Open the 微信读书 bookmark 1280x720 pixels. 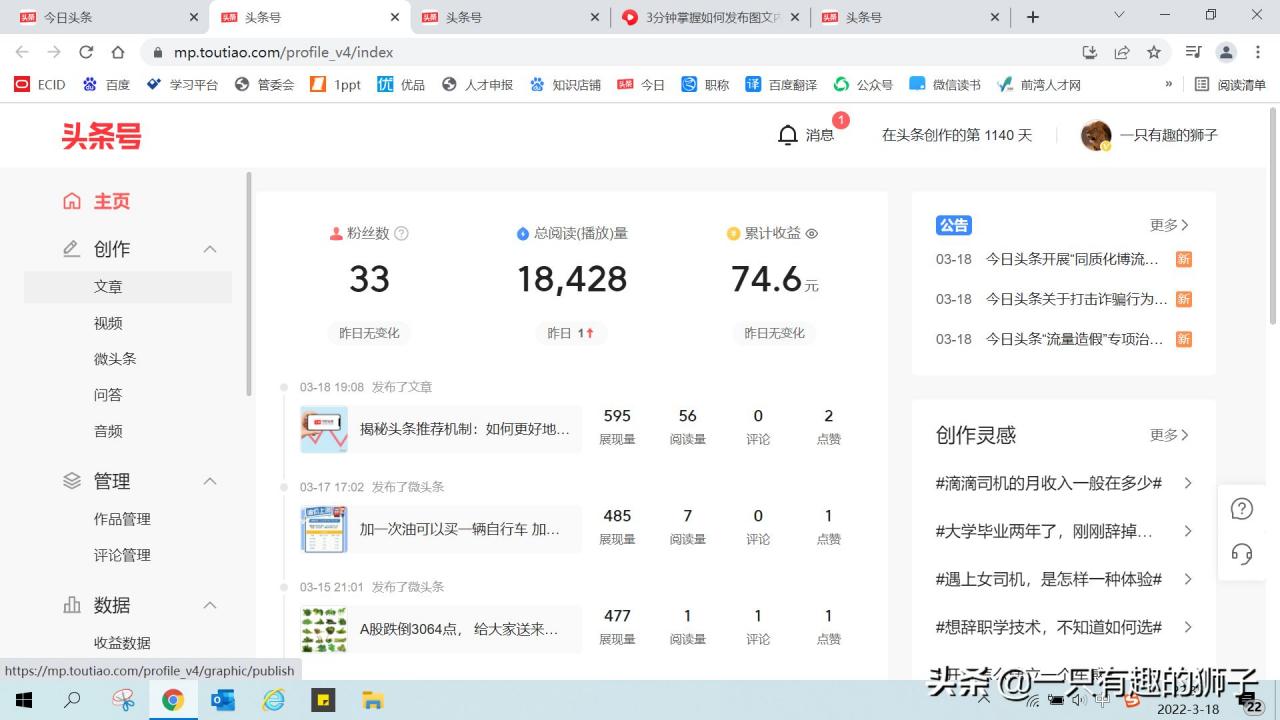945,85
